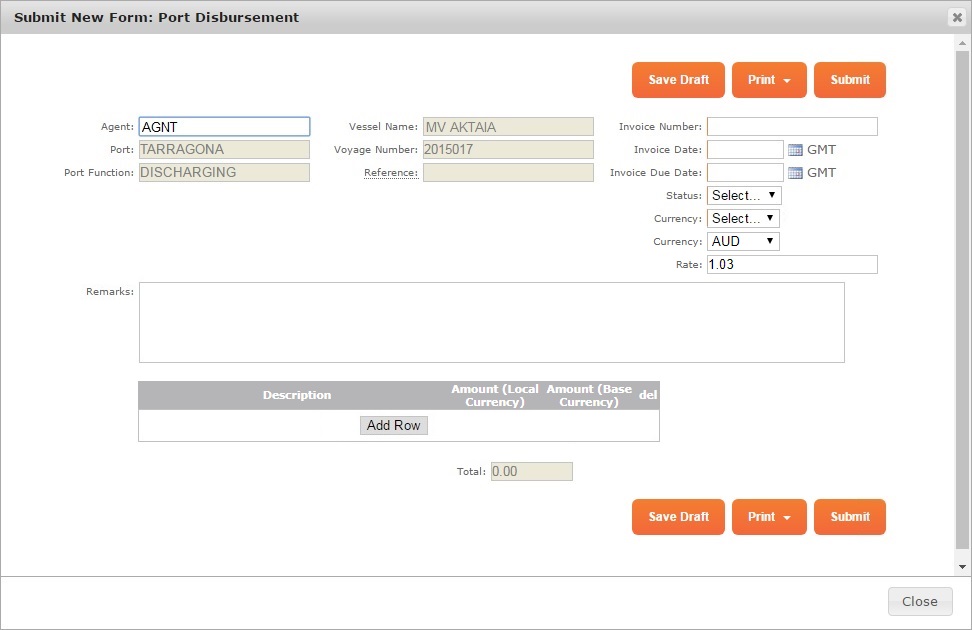Open the first Currency selector

[743, 218]
